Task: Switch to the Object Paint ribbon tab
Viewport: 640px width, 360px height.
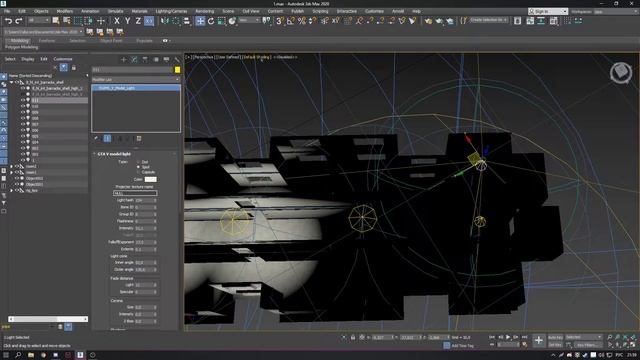Action: pos(111,41)
